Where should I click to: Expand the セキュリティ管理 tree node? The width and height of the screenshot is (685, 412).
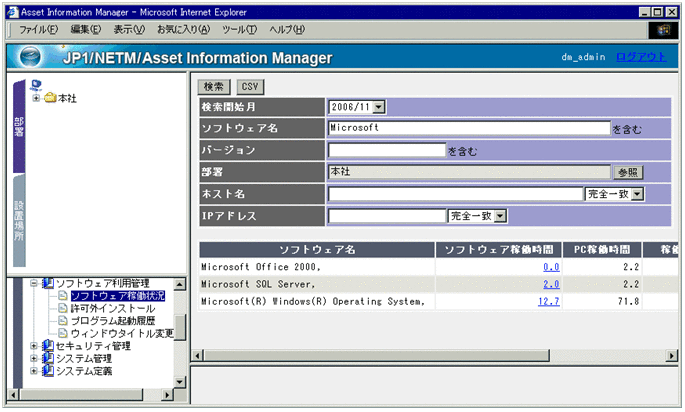pyautogui.click(x=34, y=346)
